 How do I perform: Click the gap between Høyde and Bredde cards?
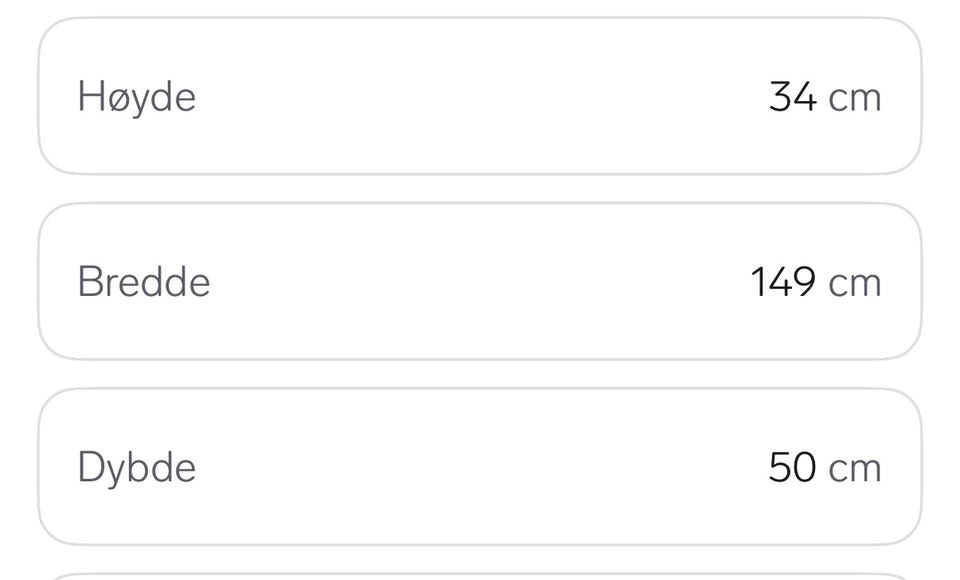point(480,189)
